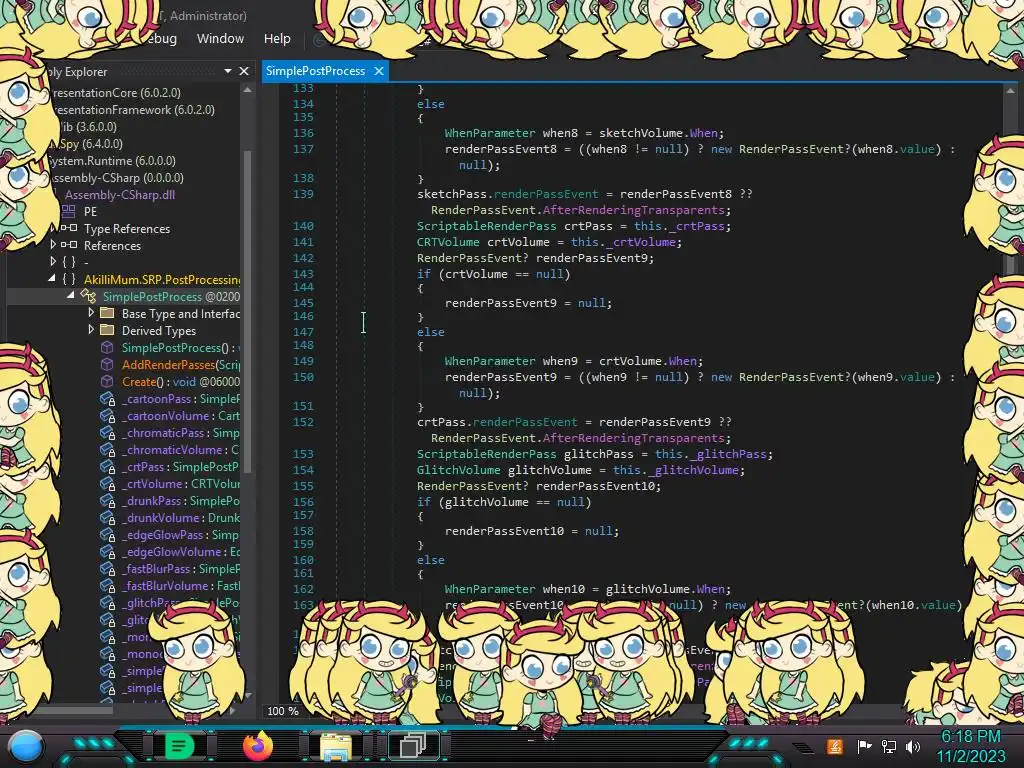This screenshot has width=1024, height=768.
Task: Expand the '-' namespace node
Action: click(54, 261)
